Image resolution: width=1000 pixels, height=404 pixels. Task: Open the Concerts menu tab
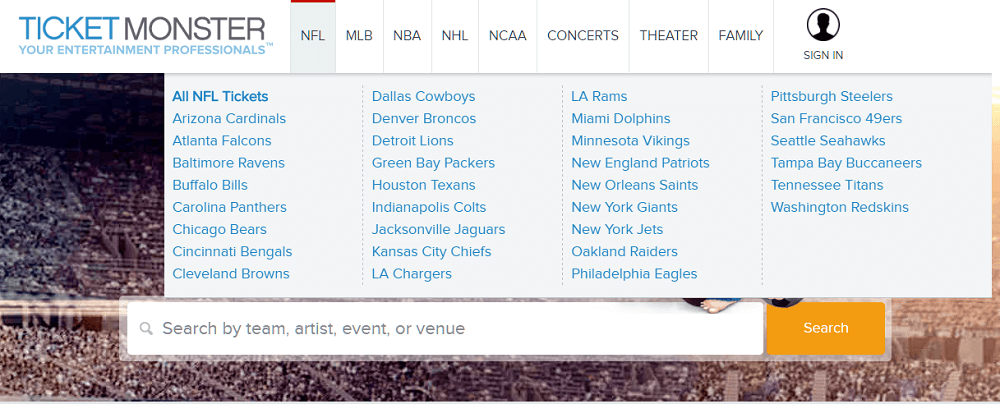click(x=583, y=36)
